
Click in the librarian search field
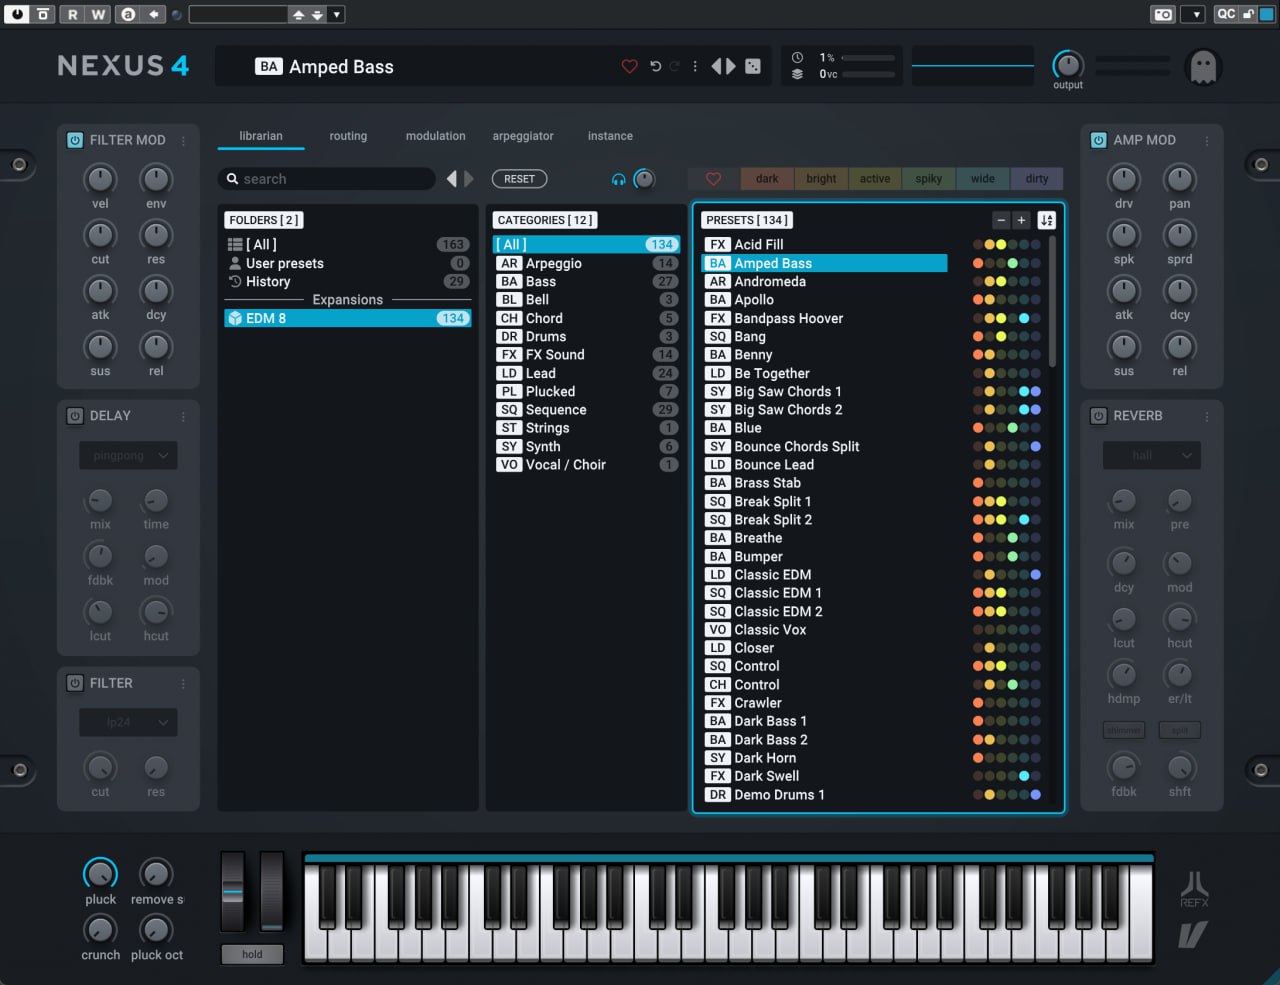(x=330, y=179)
